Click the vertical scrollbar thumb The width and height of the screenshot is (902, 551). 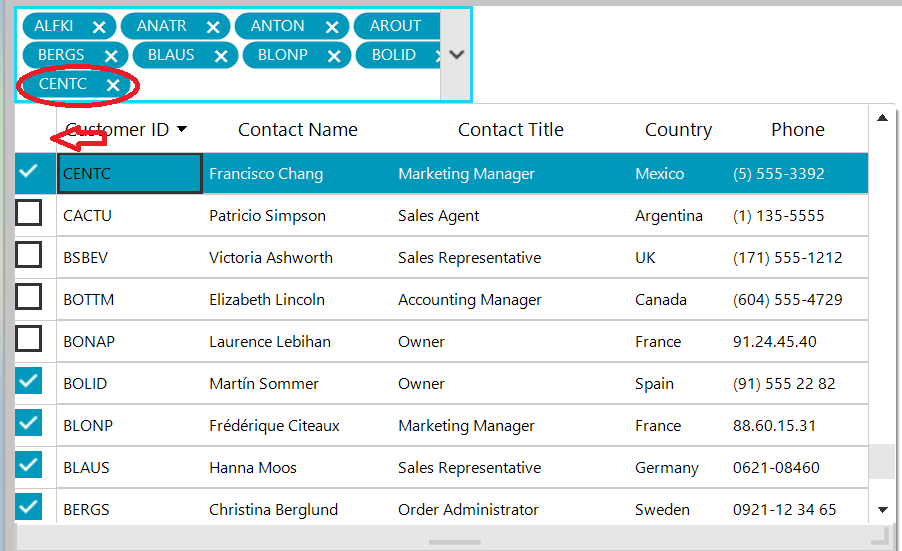coord(881,462)
